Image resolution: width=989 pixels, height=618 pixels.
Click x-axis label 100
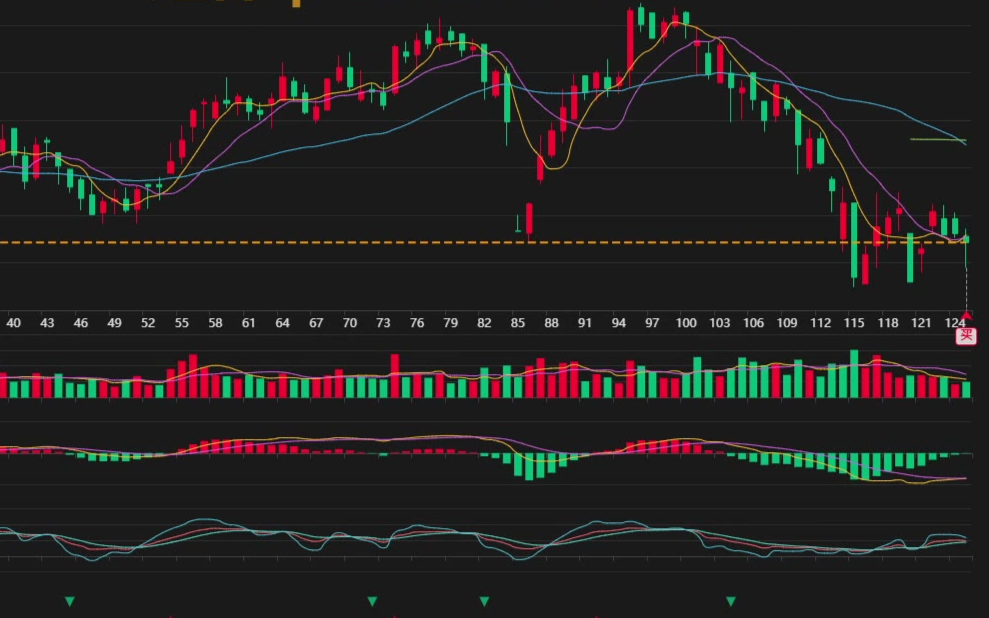(x=686, y=323)
